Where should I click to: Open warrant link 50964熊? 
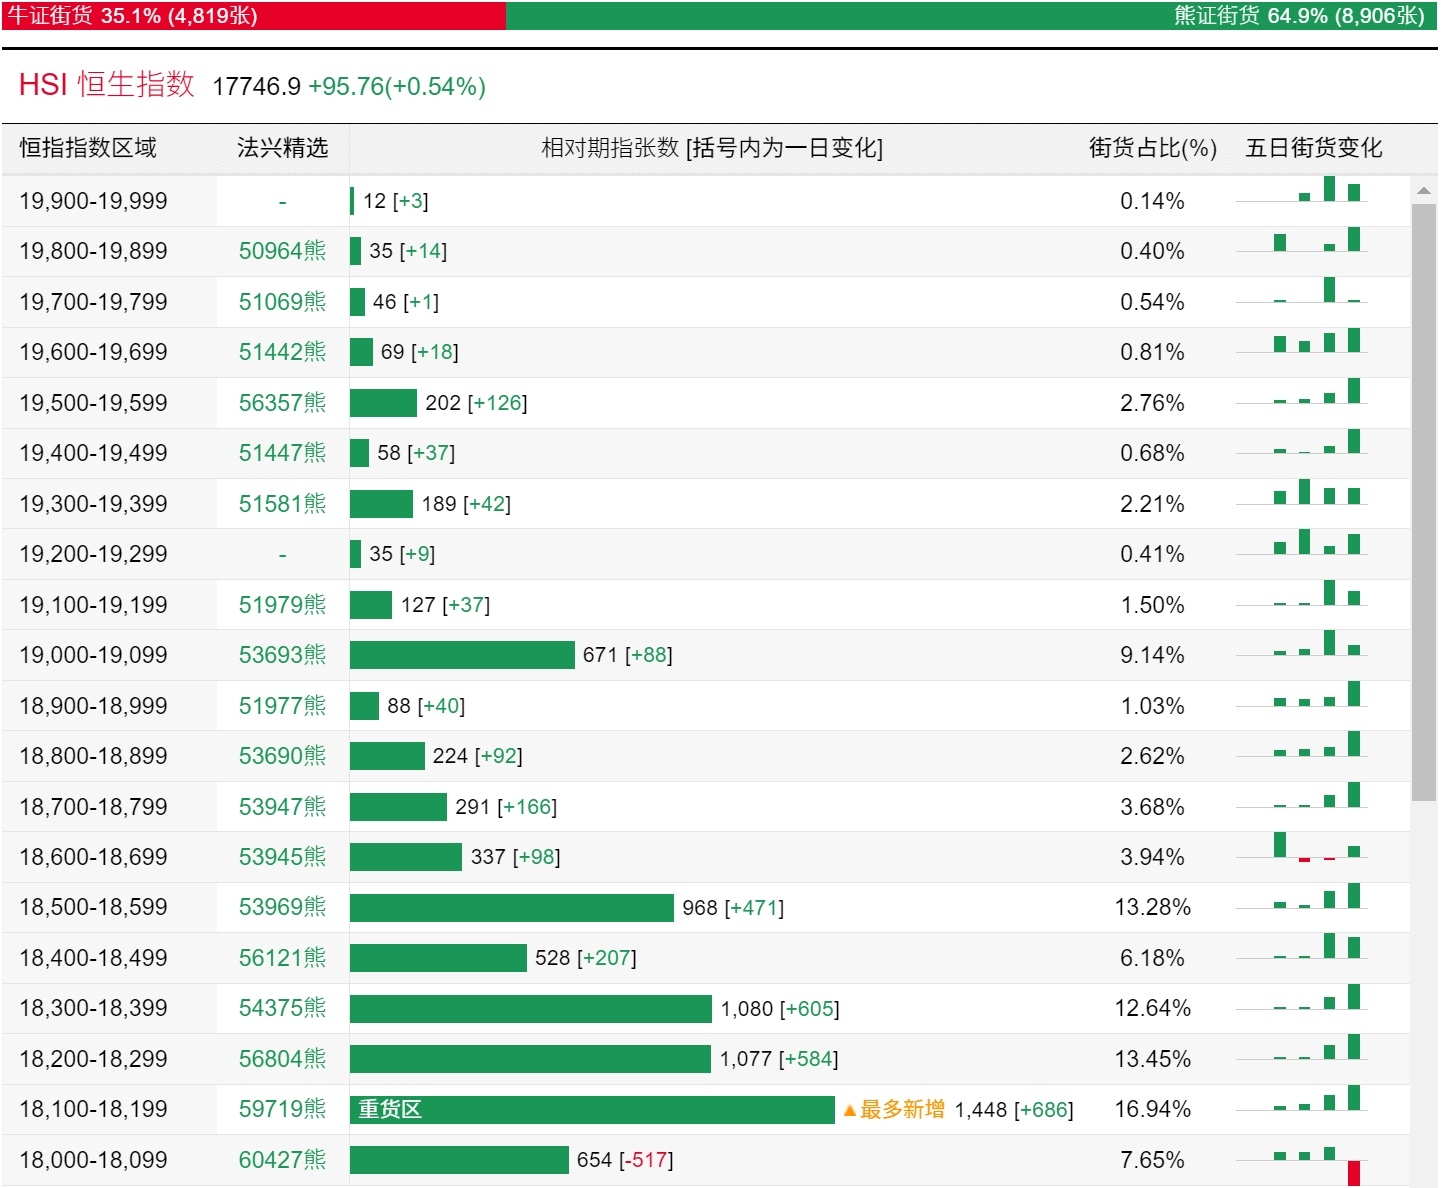click(x=282, y=251)
